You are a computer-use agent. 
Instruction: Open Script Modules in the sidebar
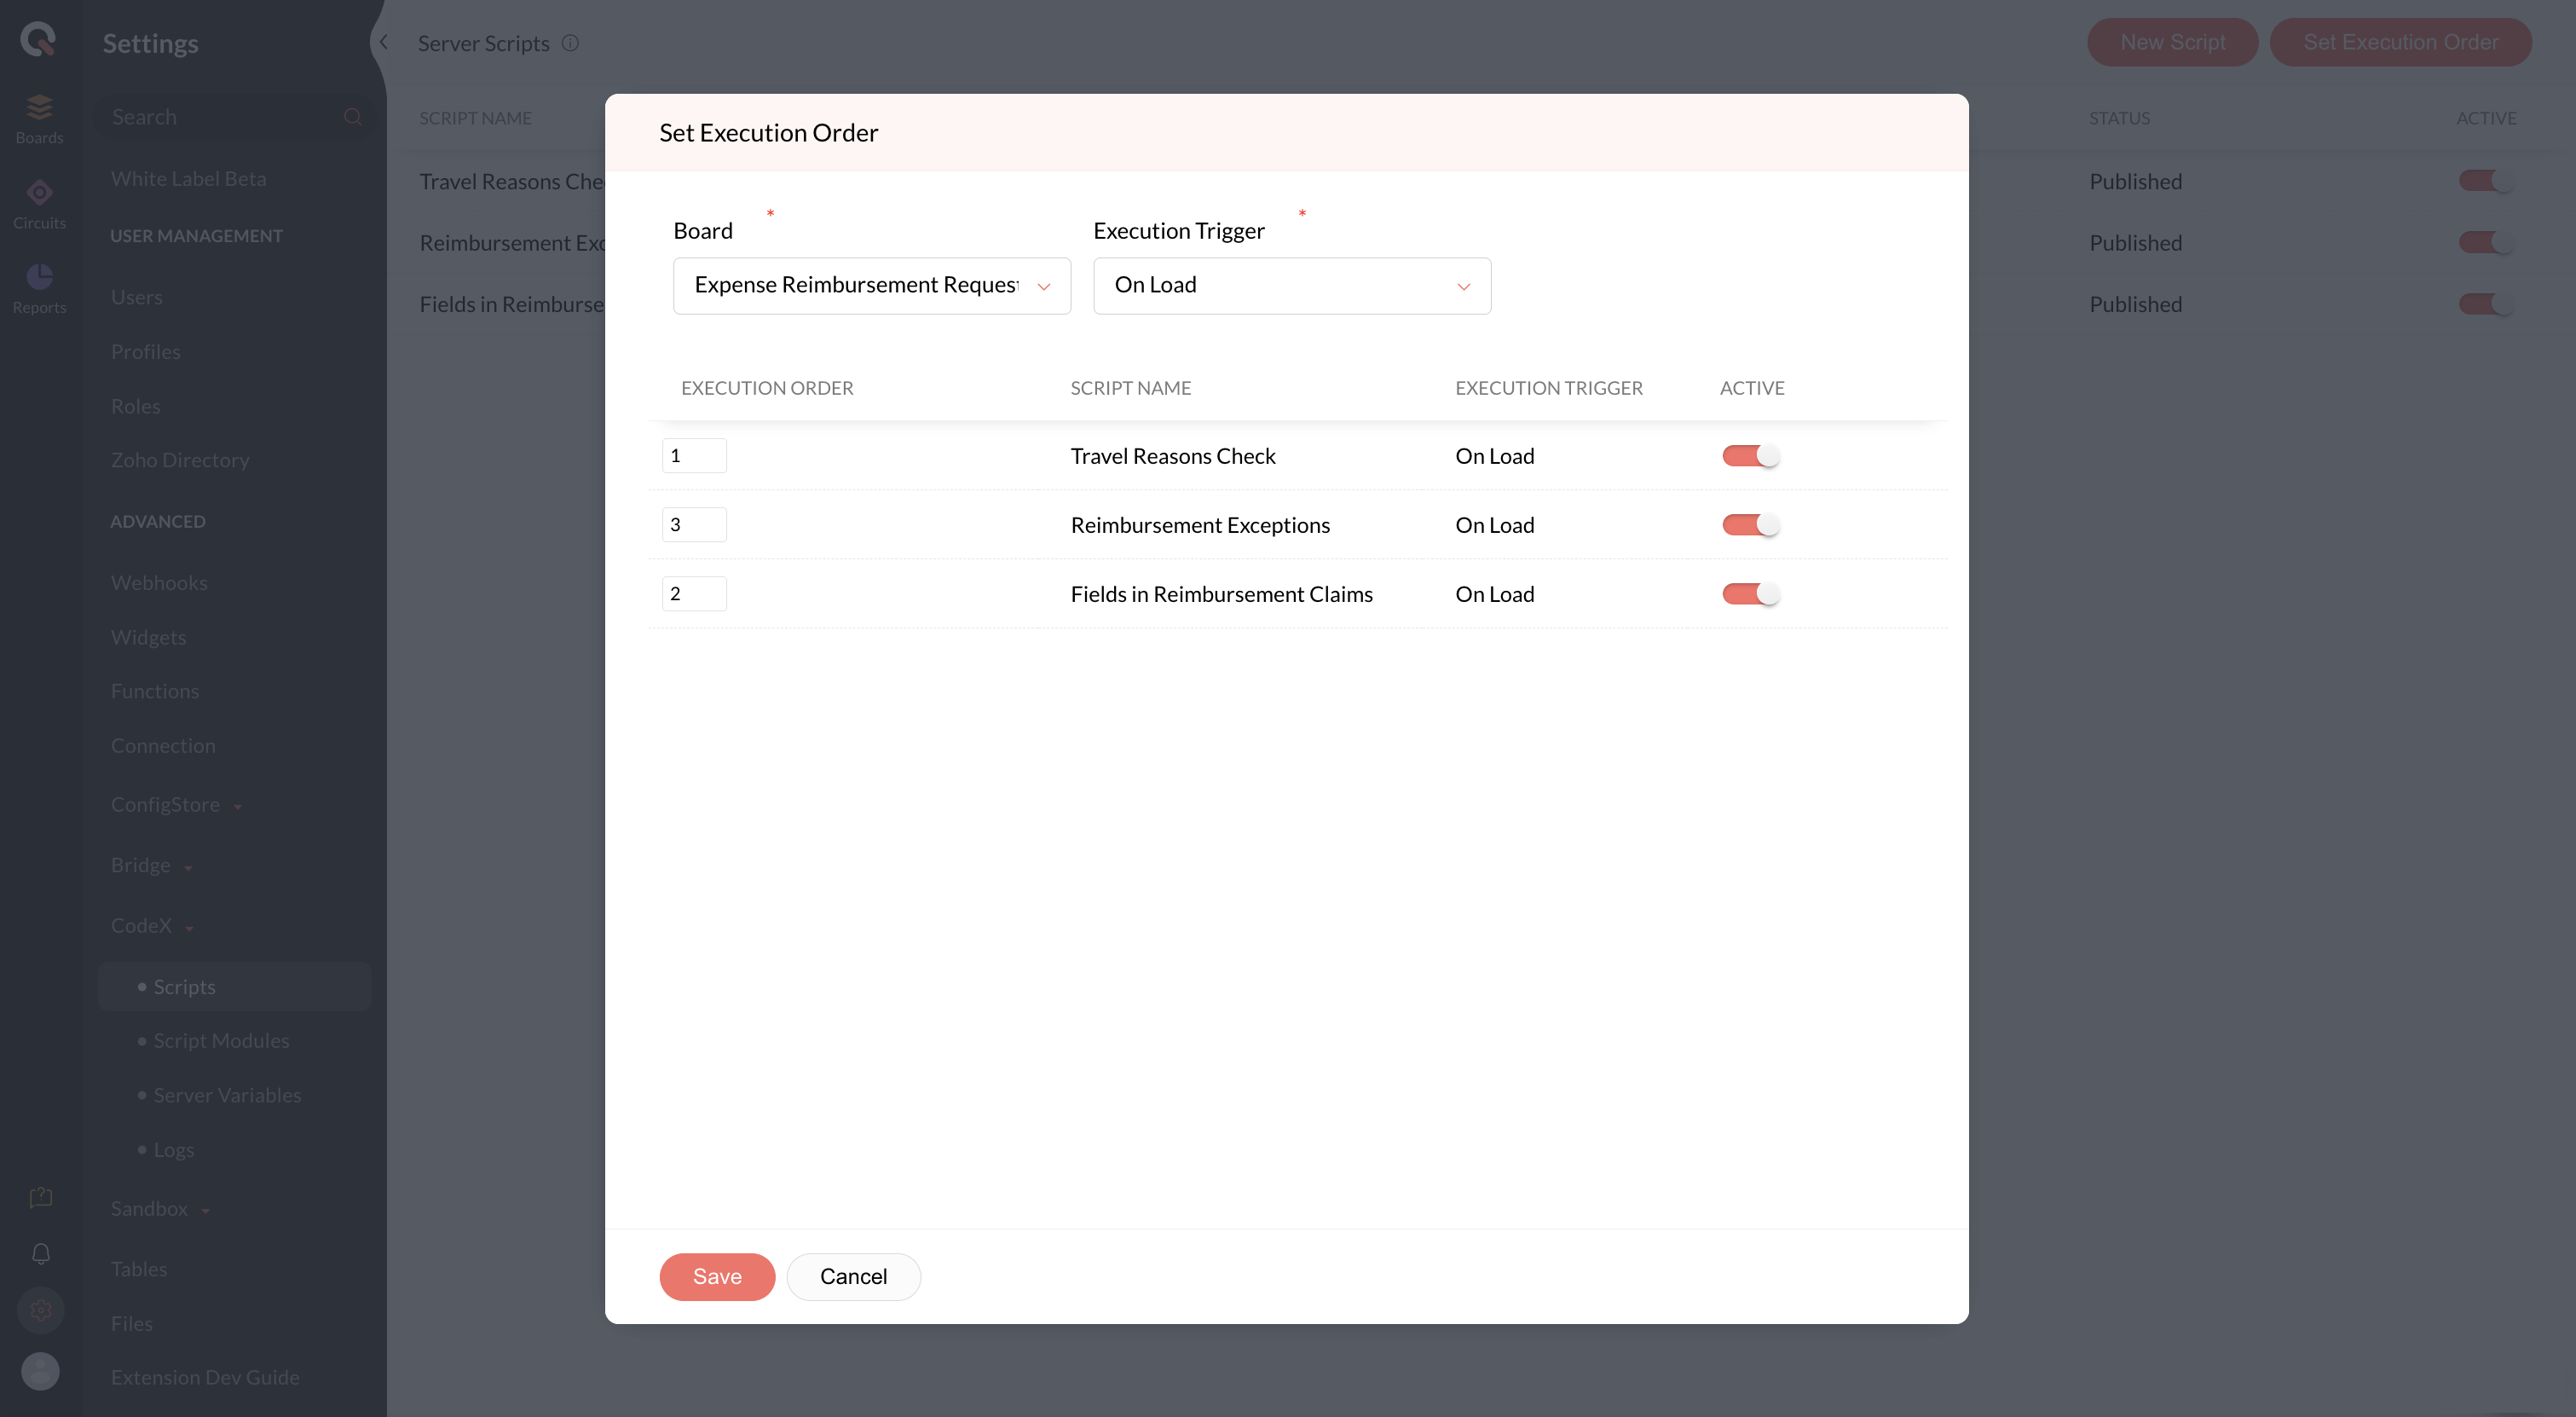[x=221, y=1041]
